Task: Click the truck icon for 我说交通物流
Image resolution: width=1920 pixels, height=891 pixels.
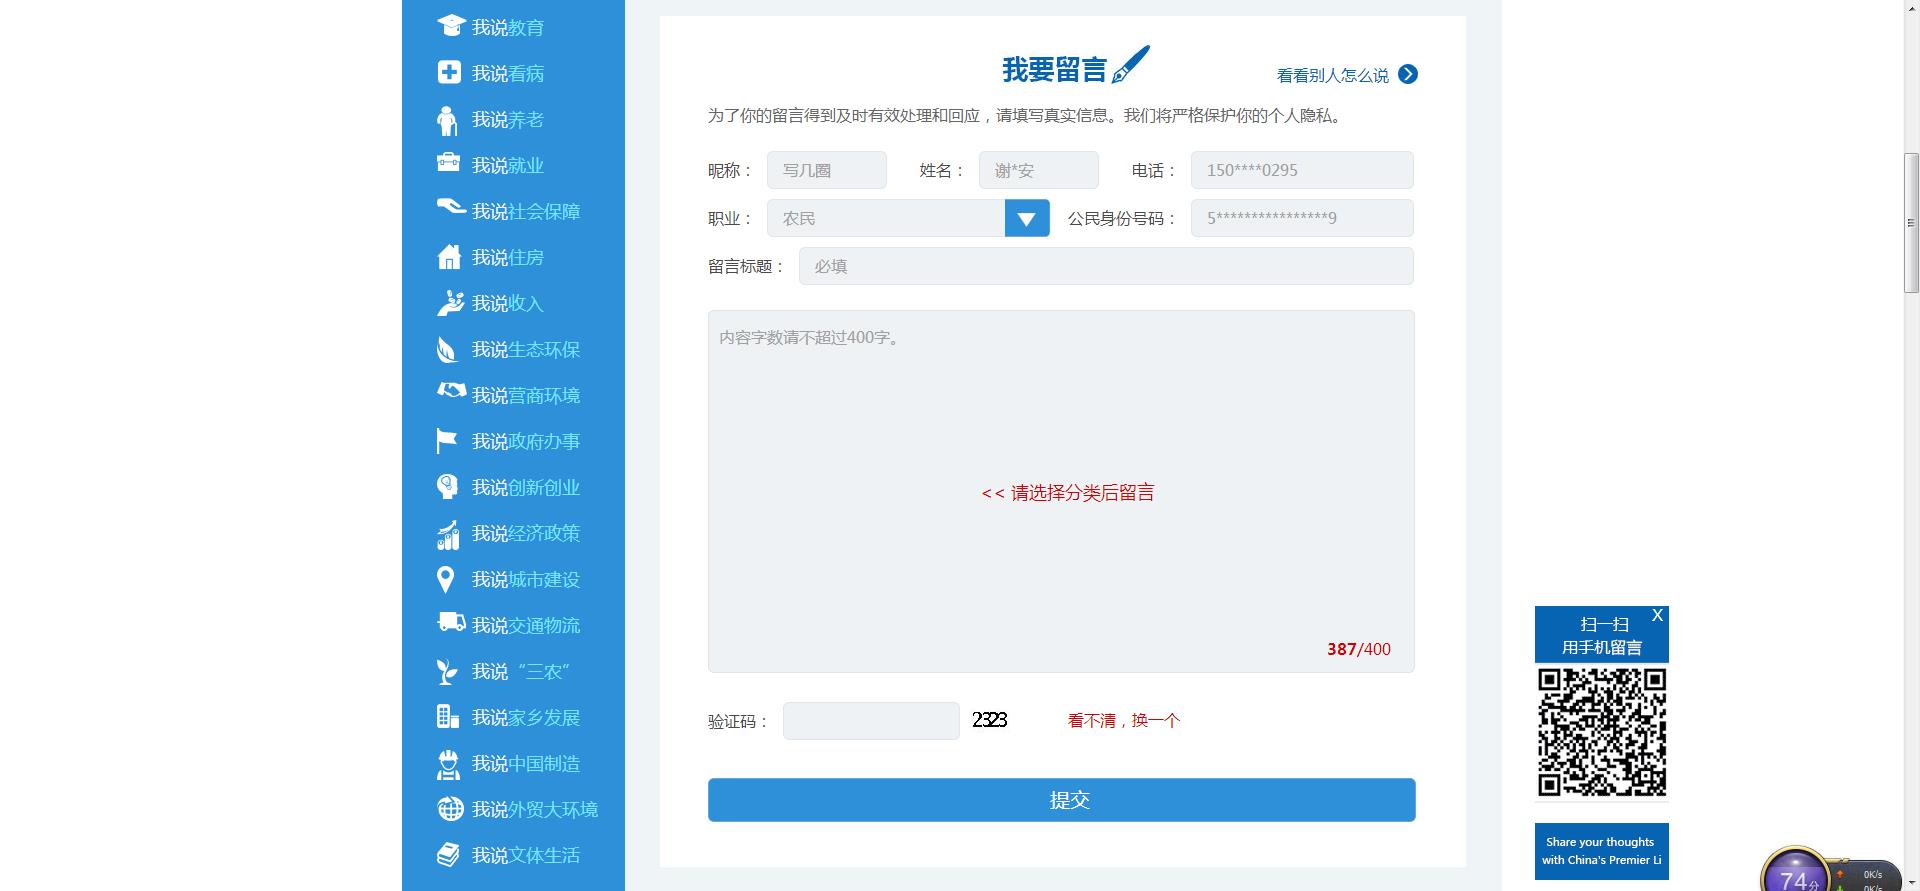Action: point(451,623)
